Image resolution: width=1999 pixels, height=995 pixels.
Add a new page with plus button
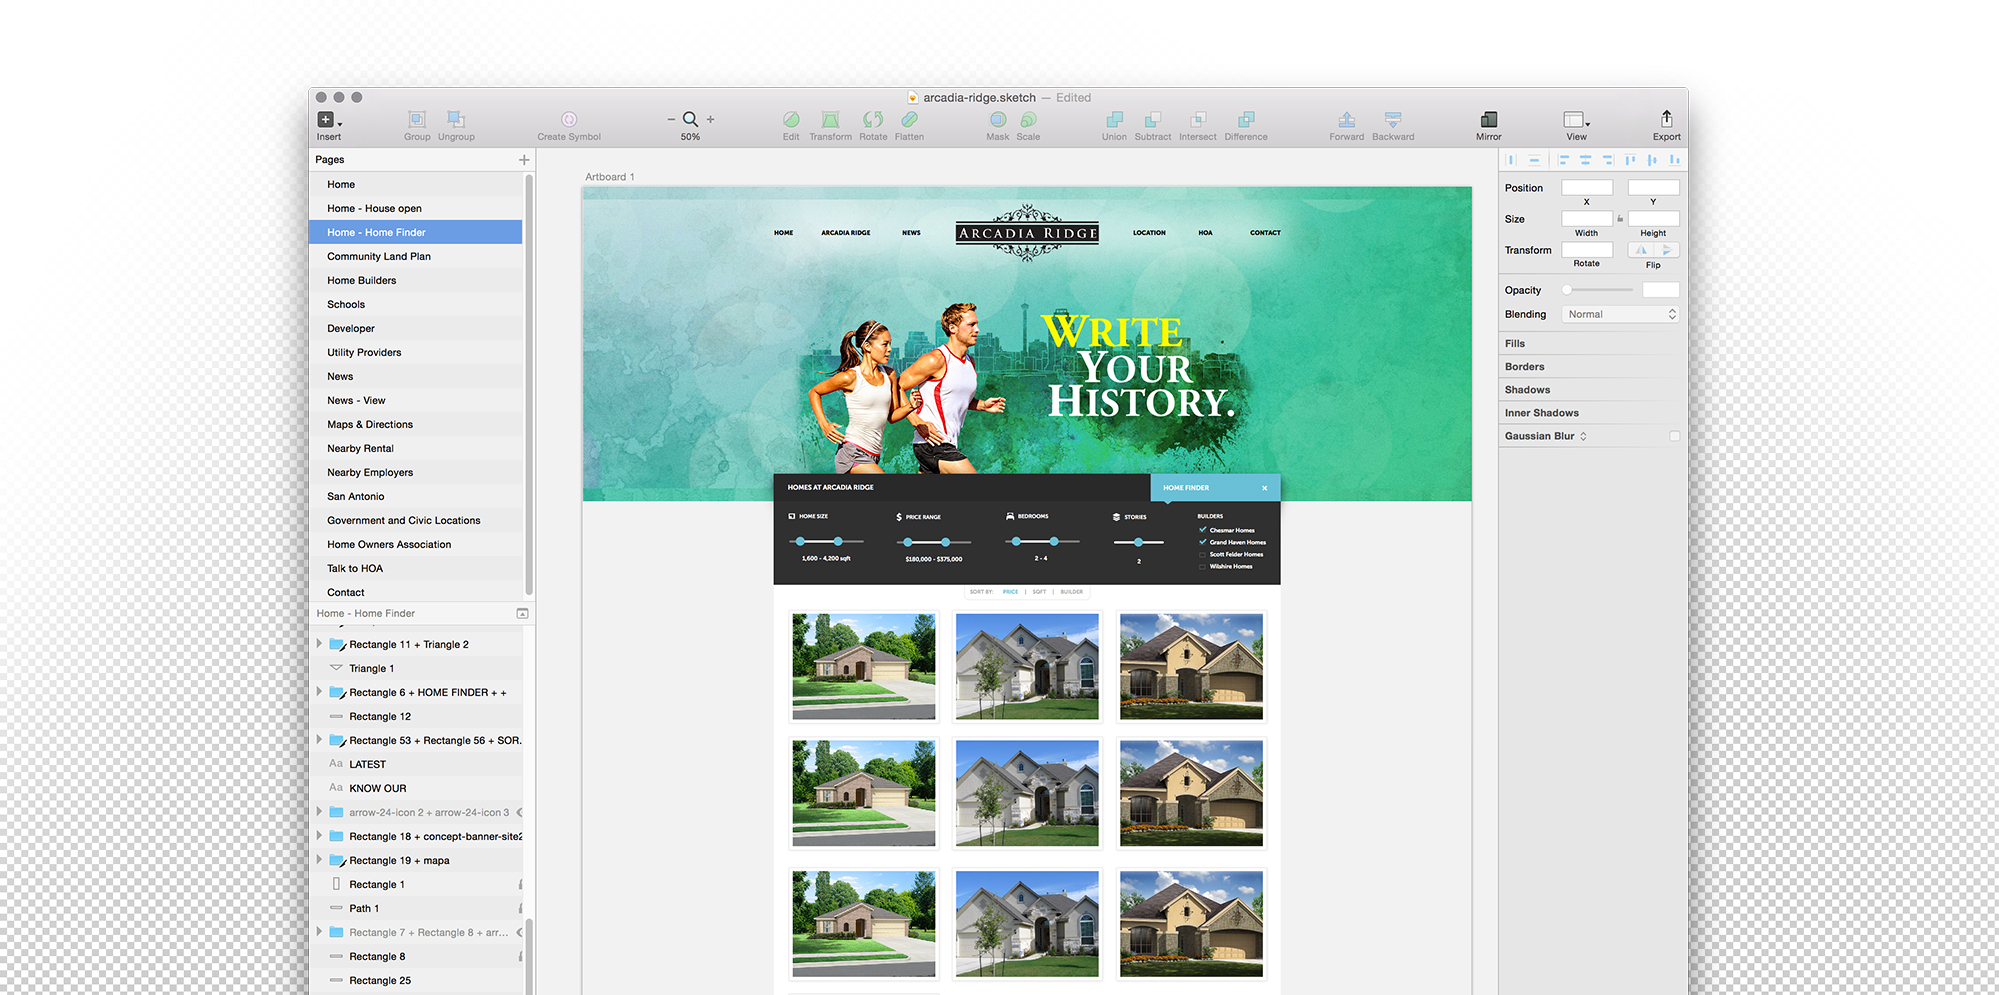tap(524, 160)
